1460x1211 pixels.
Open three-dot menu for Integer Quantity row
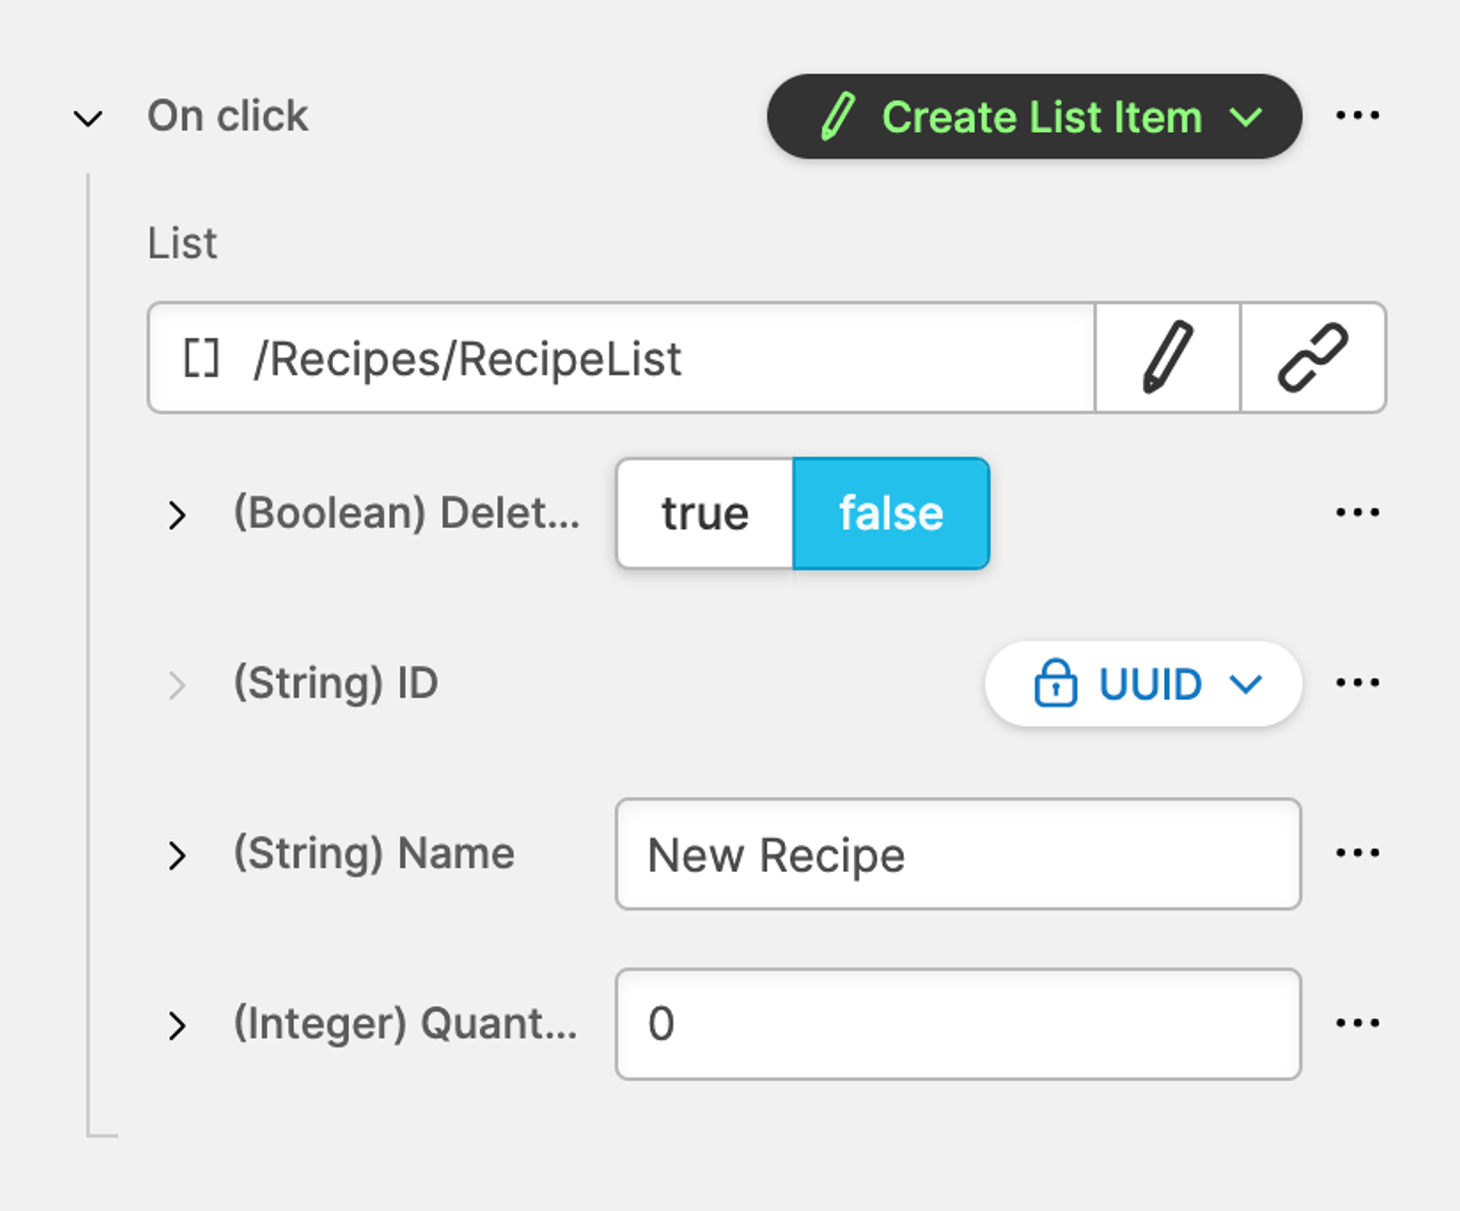(1357, 1023)
